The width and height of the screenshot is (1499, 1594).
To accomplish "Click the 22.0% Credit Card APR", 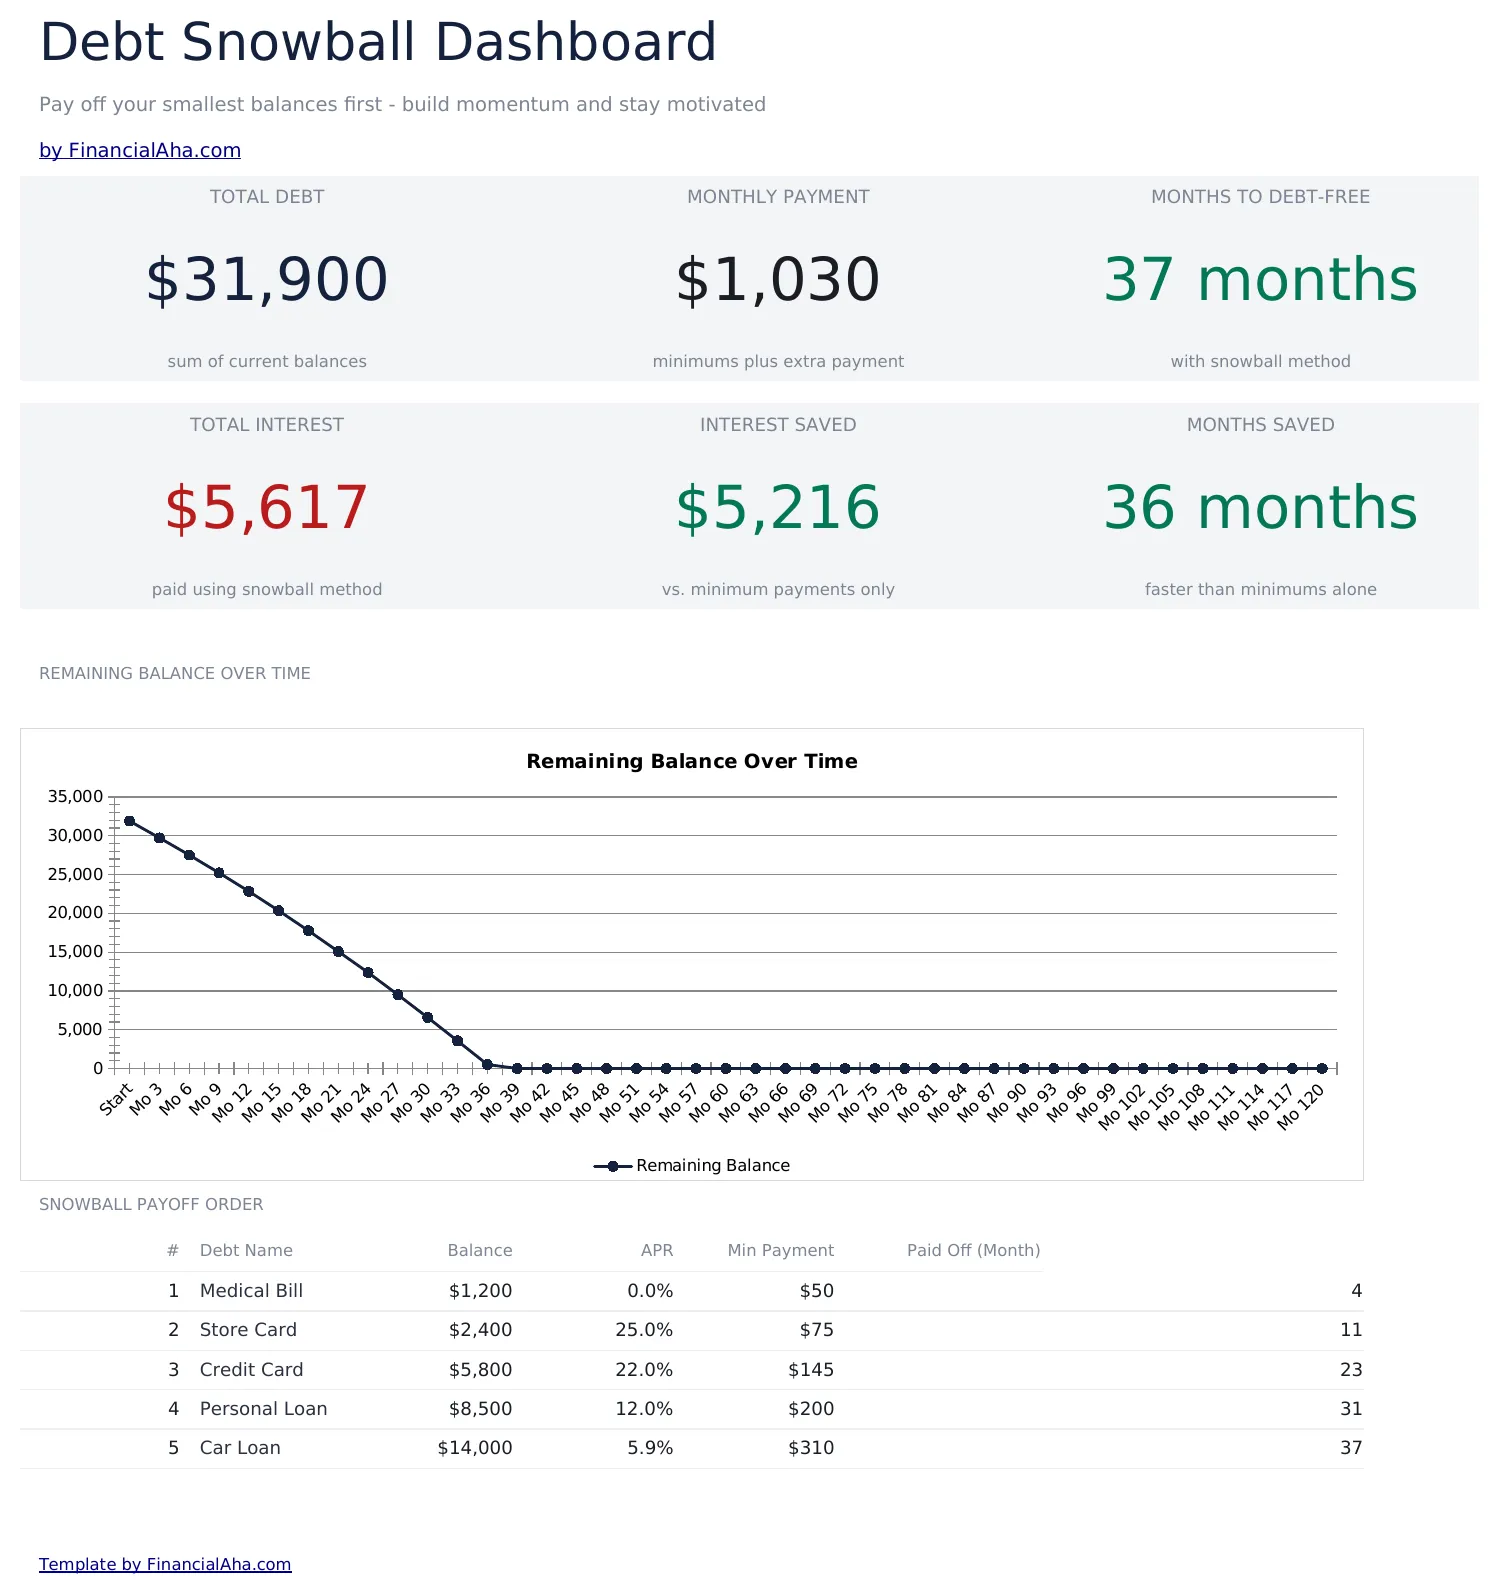I will [x=644, y=1370].
